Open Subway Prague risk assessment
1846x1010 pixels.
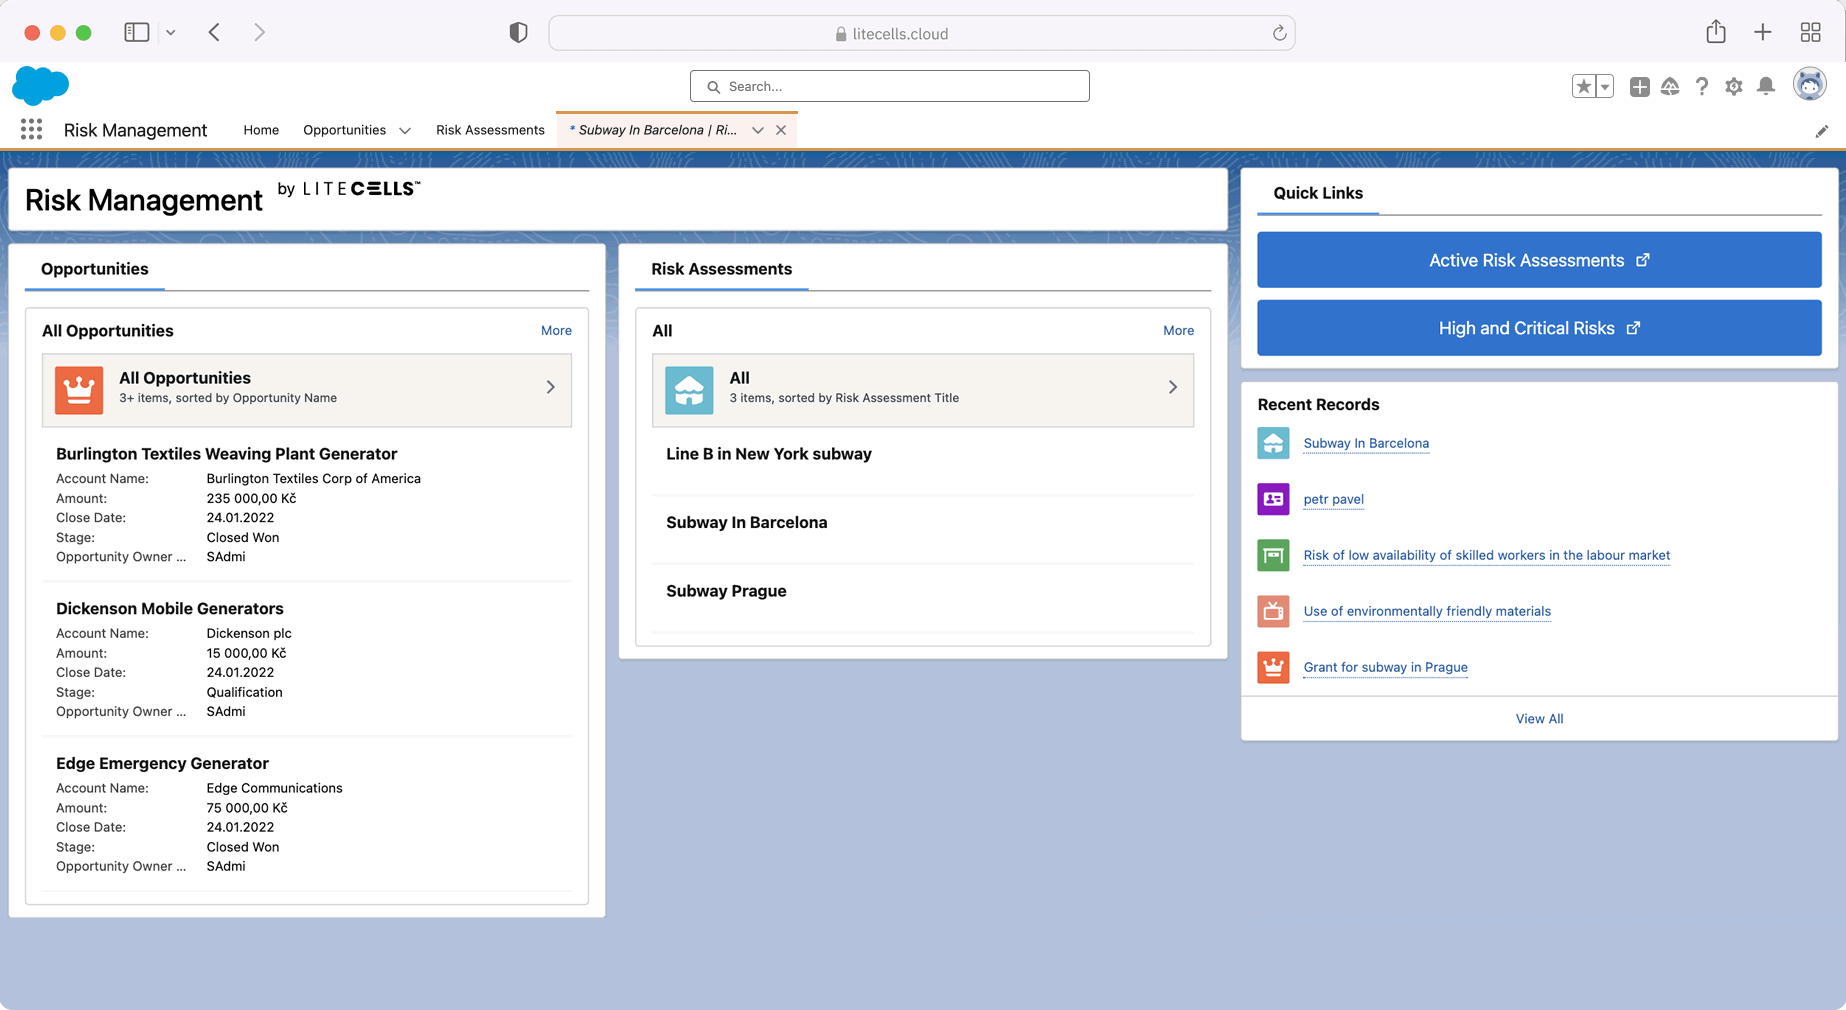(726, 591)
